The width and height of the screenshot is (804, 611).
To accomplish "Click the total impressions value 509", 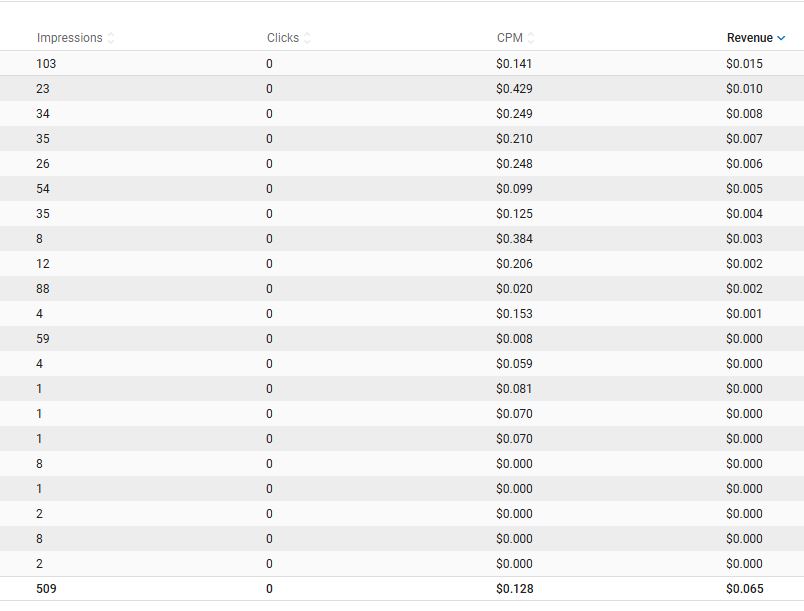I will pyautogui.click(x=46, y=589).
